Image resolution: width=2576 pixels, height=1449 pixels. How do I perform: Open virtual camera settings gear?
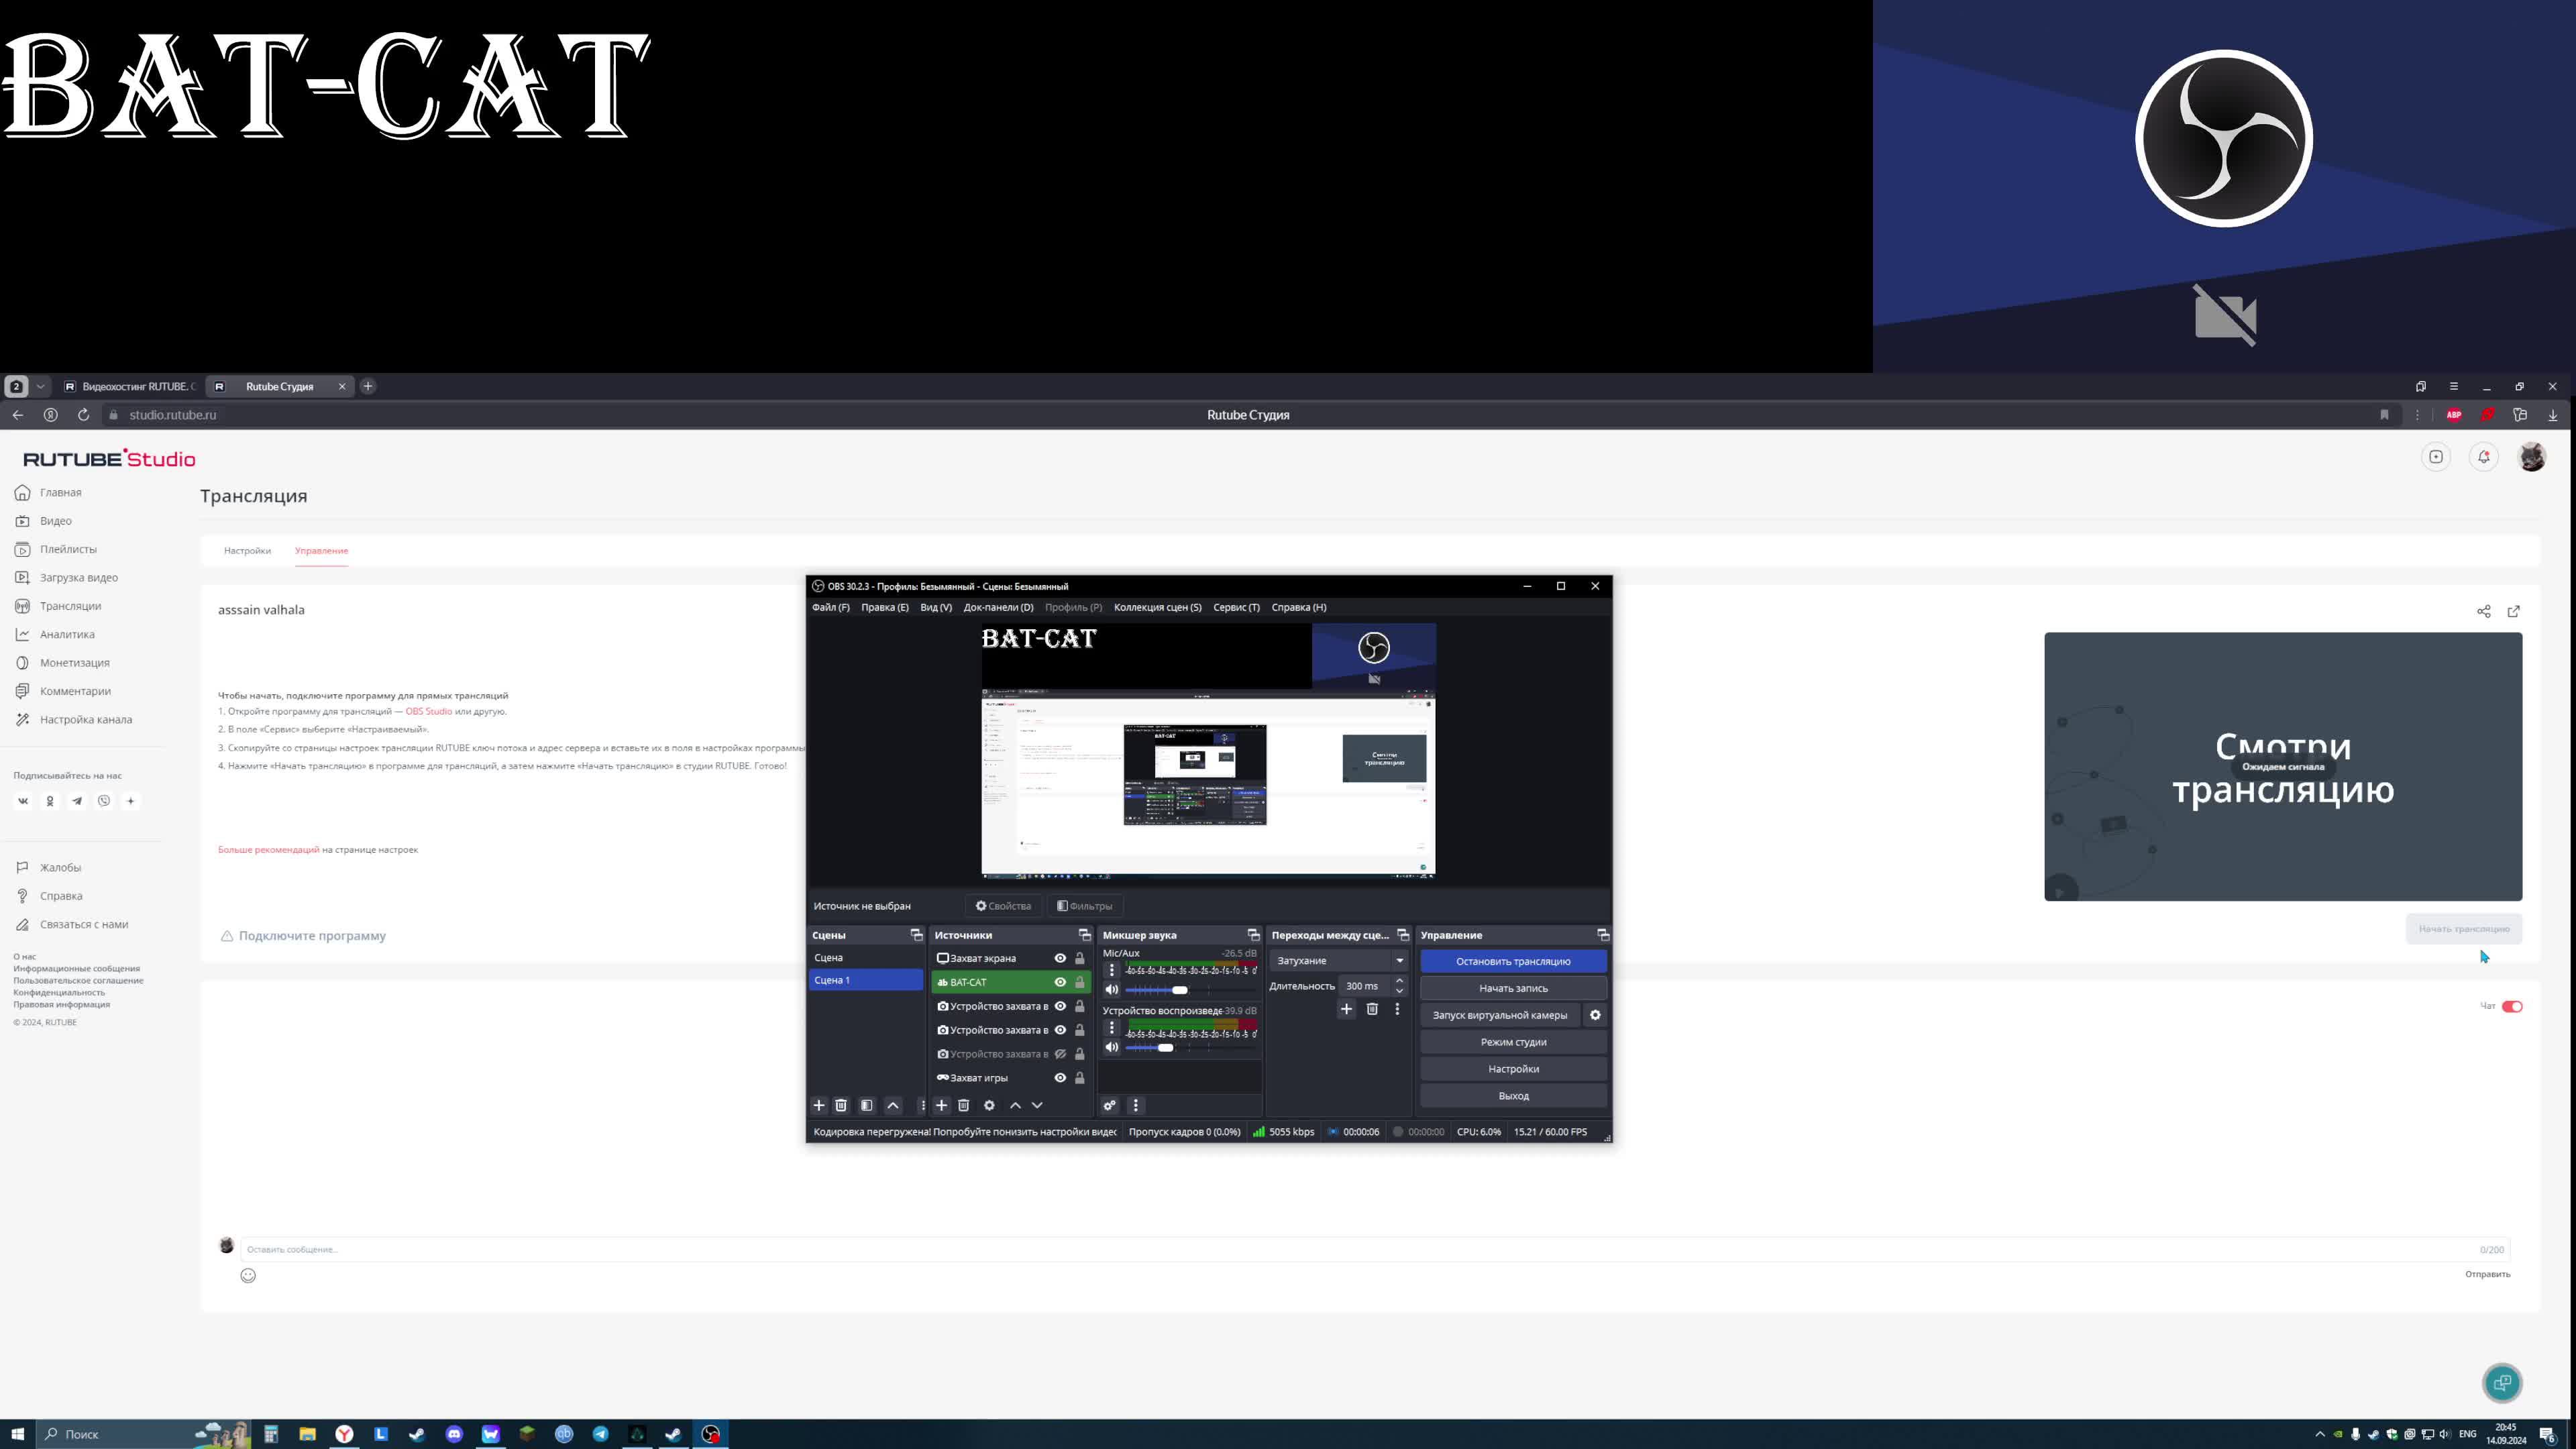[x=1595, y=1015]
